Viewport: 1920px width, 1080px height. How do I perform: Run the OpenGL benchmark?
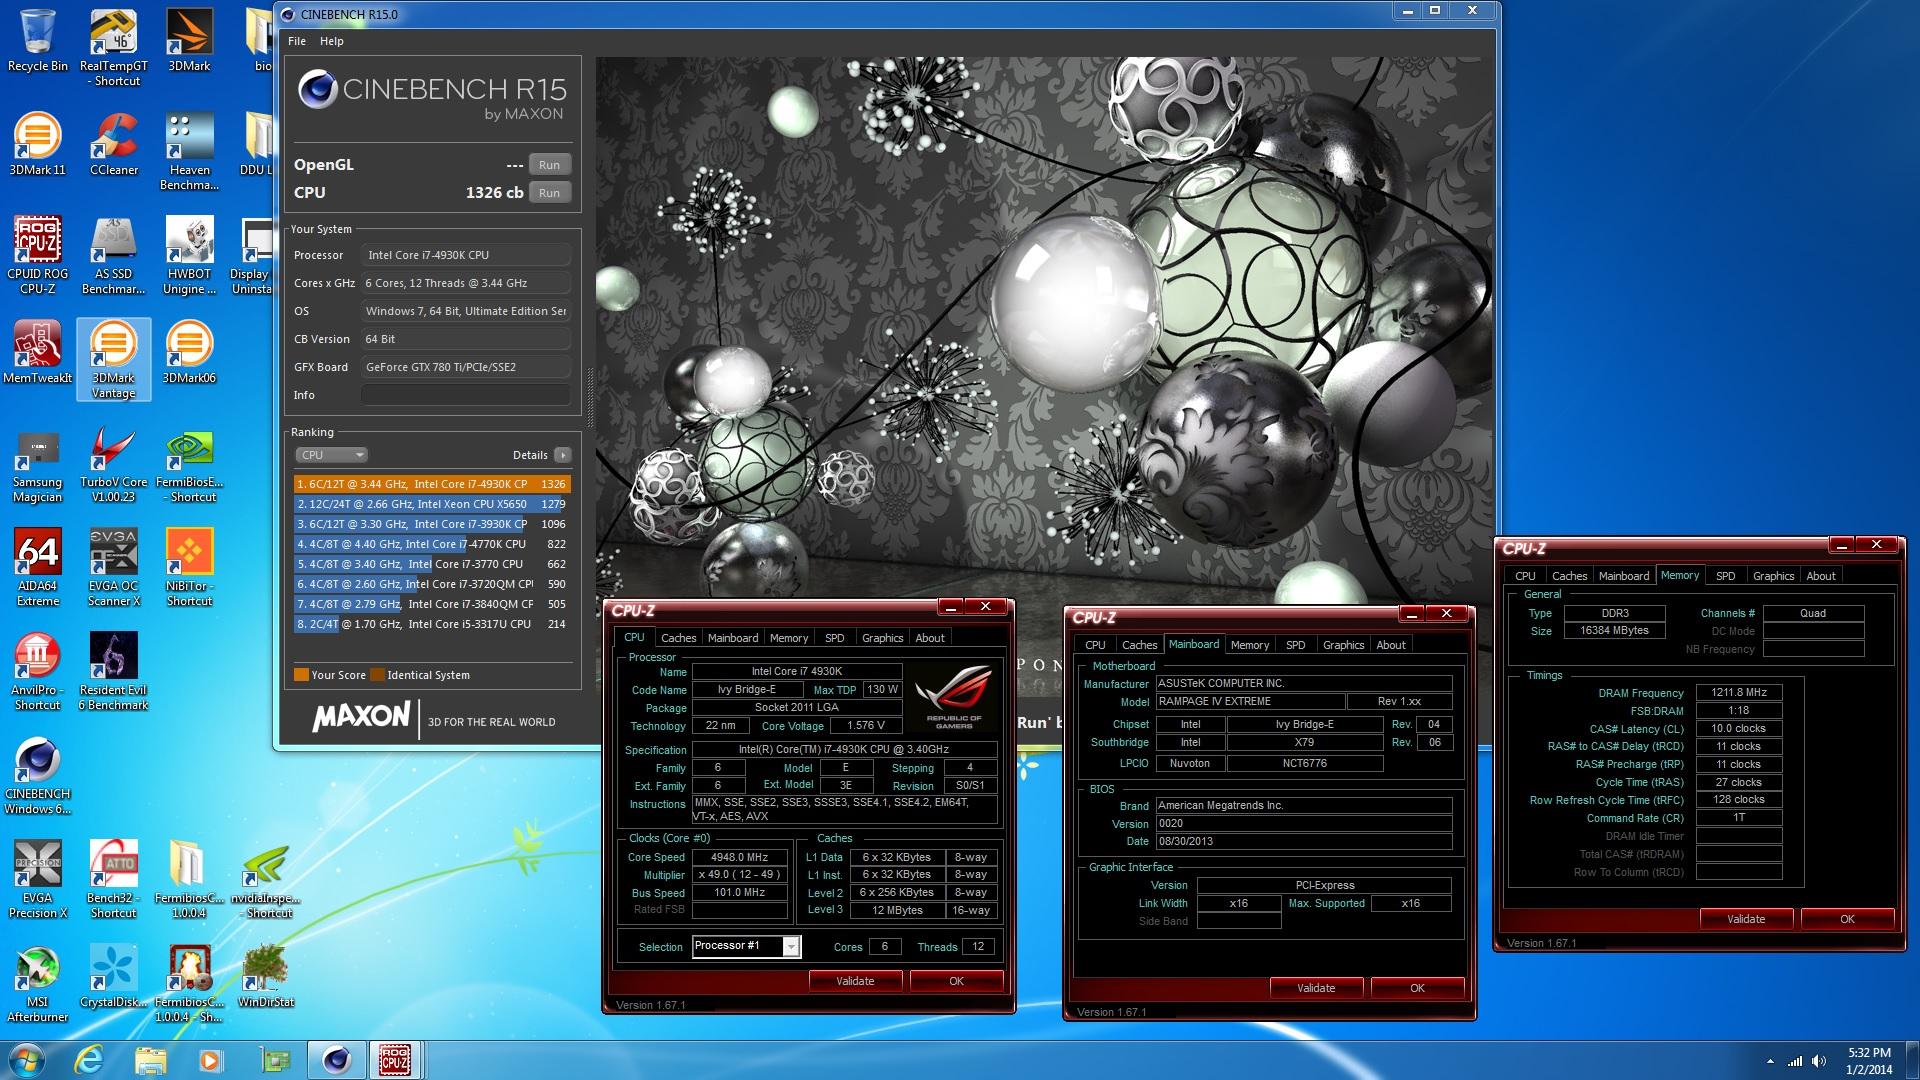tap(549, 165)
